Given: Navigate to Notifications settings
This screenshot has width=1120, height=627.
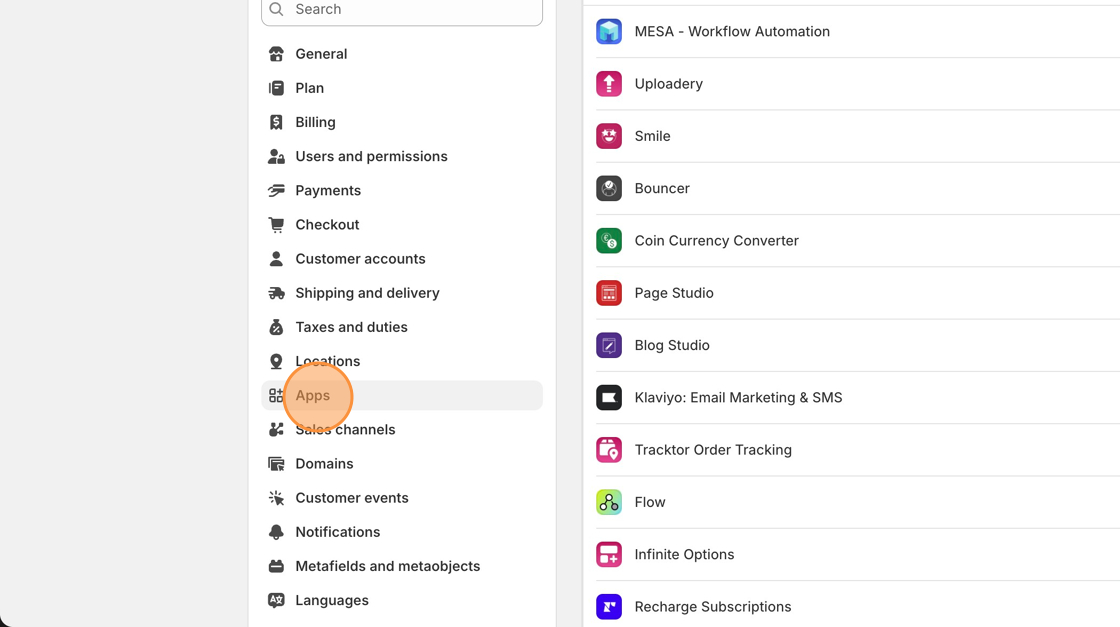Looking at the screenshot, I should coord(337,532).
